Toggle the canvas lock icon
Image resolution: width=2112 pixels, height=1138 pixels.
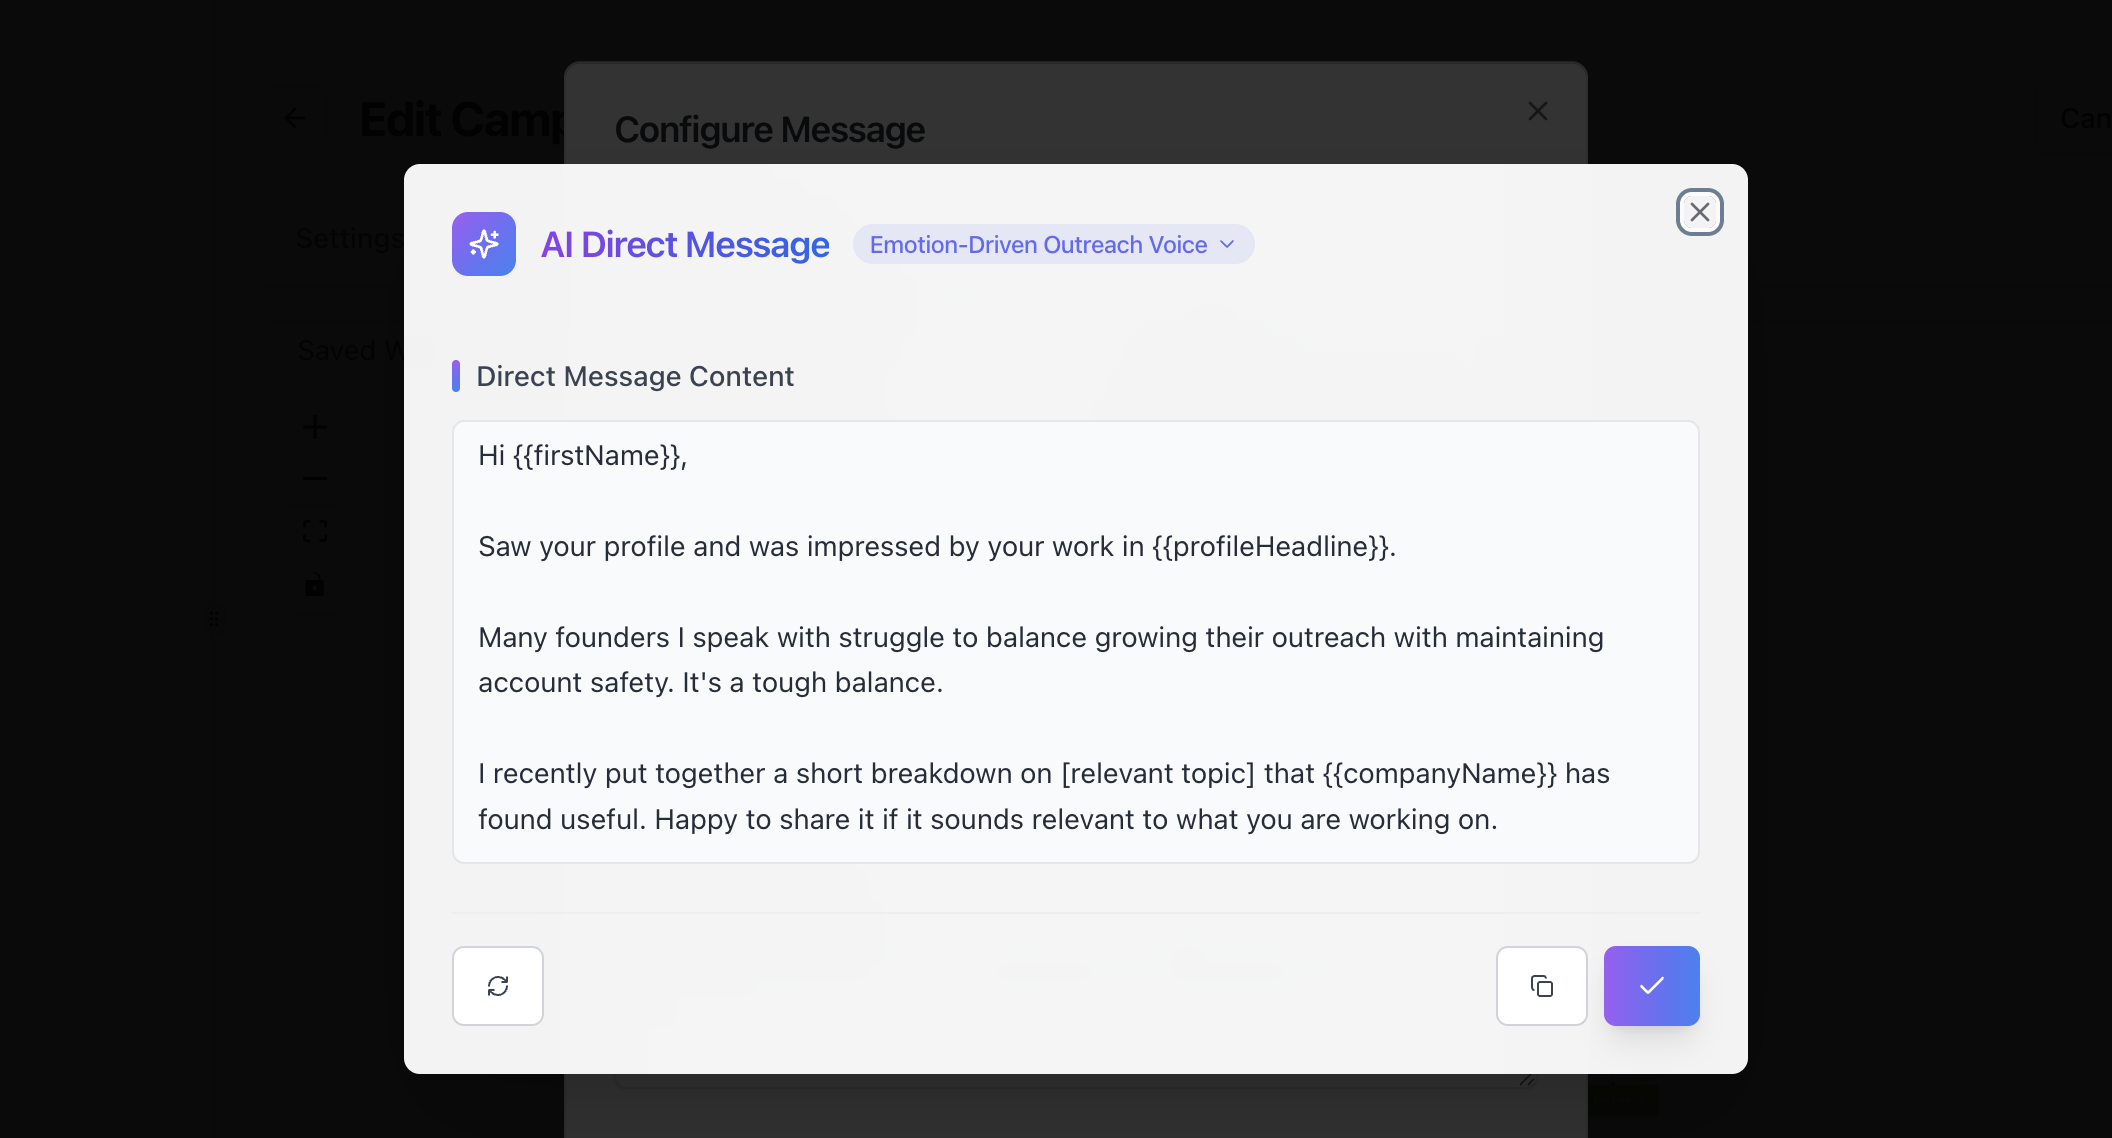point(315,584)
